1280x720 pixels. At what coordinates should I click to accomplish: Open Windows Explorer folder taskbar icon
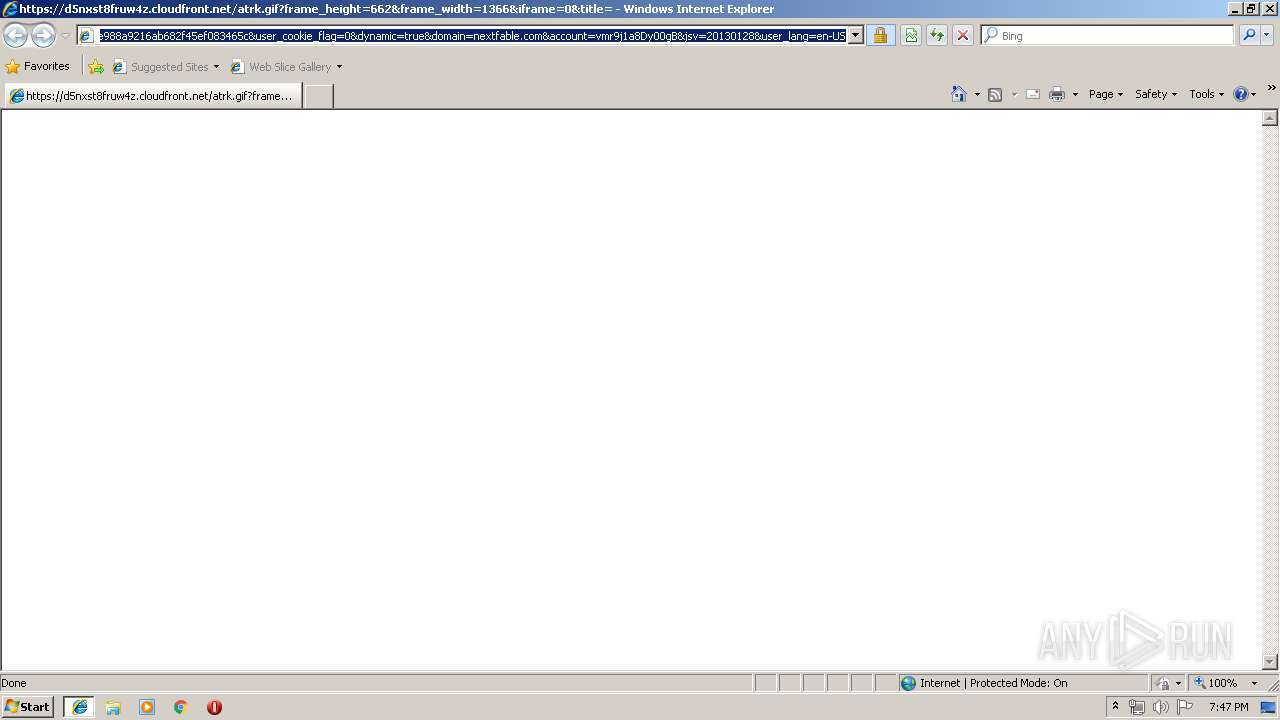(113, 707)
